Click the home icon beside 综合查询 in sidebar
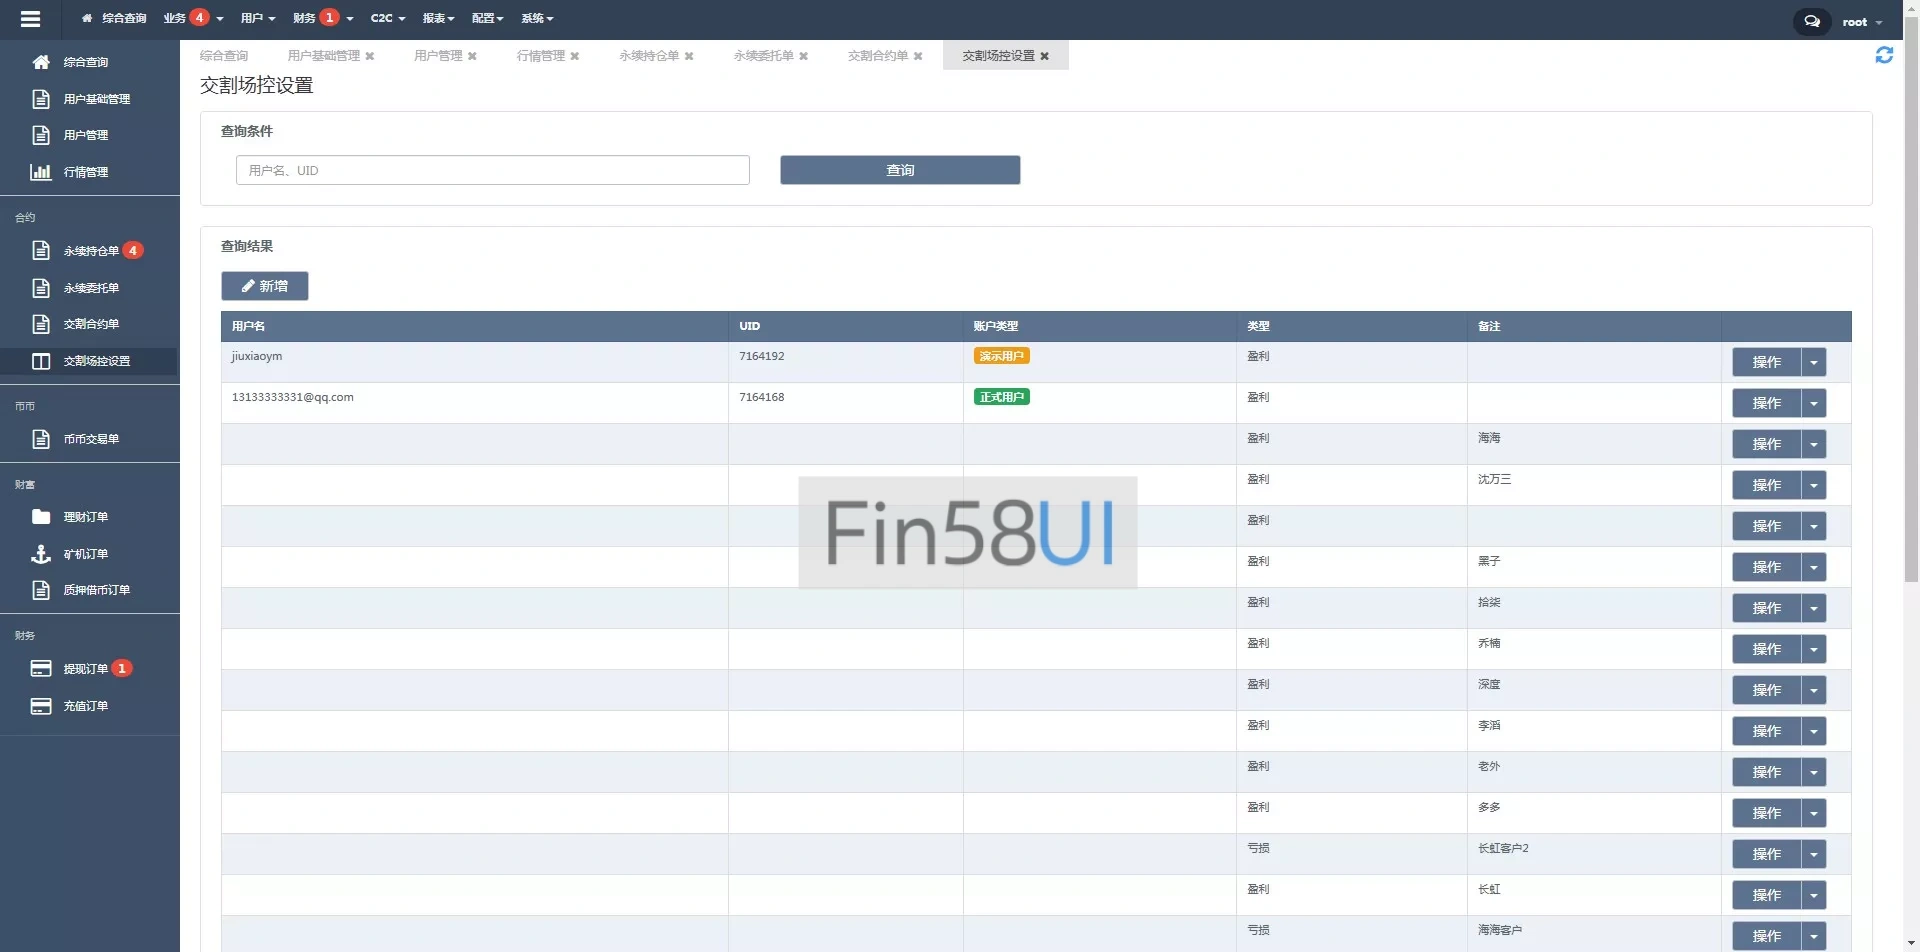The image size is (1920, 952). (41, 62)
